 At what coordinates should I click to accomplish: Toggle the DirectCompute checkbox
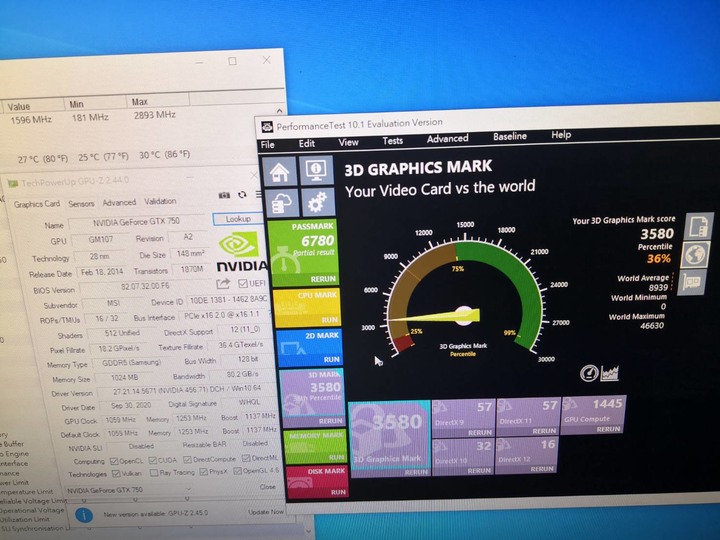click(187, 459)
